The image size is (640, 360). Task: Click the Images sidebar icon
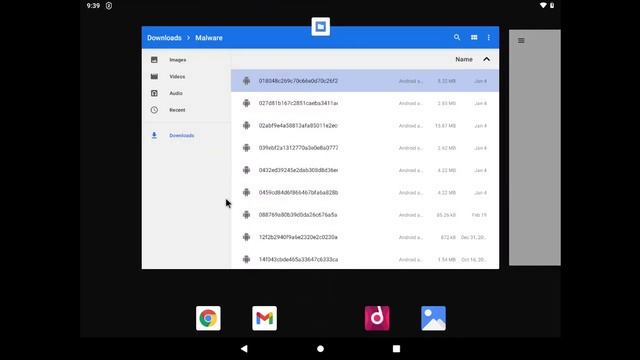154,60
